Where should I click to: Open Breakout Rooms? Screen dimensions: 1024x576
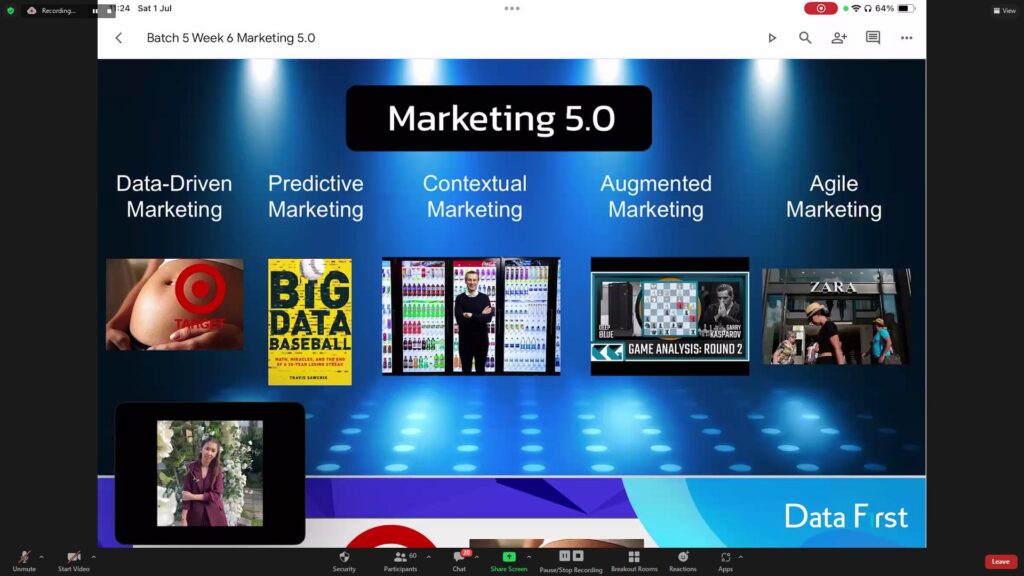click(x=634, y=560)
